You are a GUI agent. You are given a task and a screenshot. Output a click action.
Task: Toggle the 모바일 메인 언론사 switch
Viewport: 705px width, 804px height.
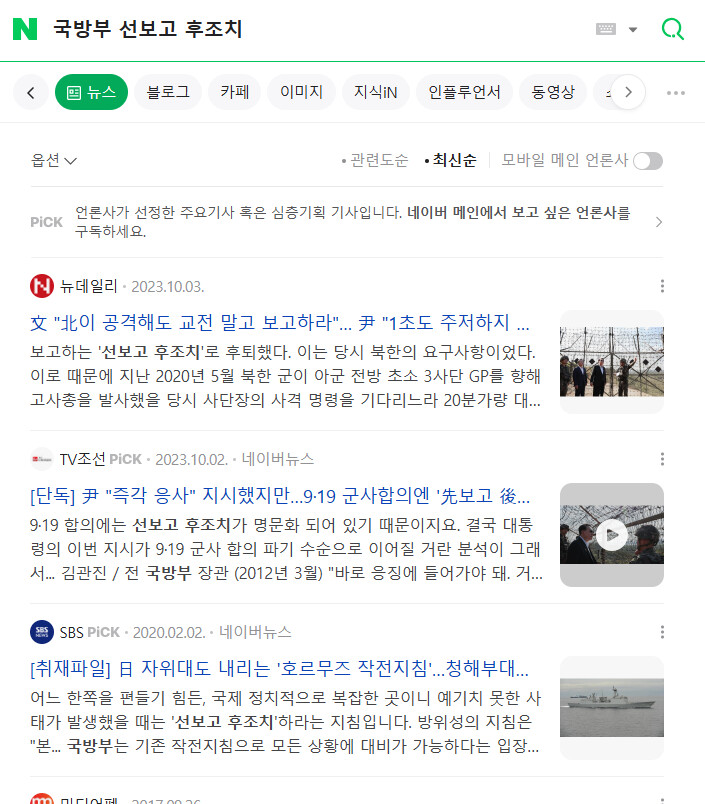648,161
